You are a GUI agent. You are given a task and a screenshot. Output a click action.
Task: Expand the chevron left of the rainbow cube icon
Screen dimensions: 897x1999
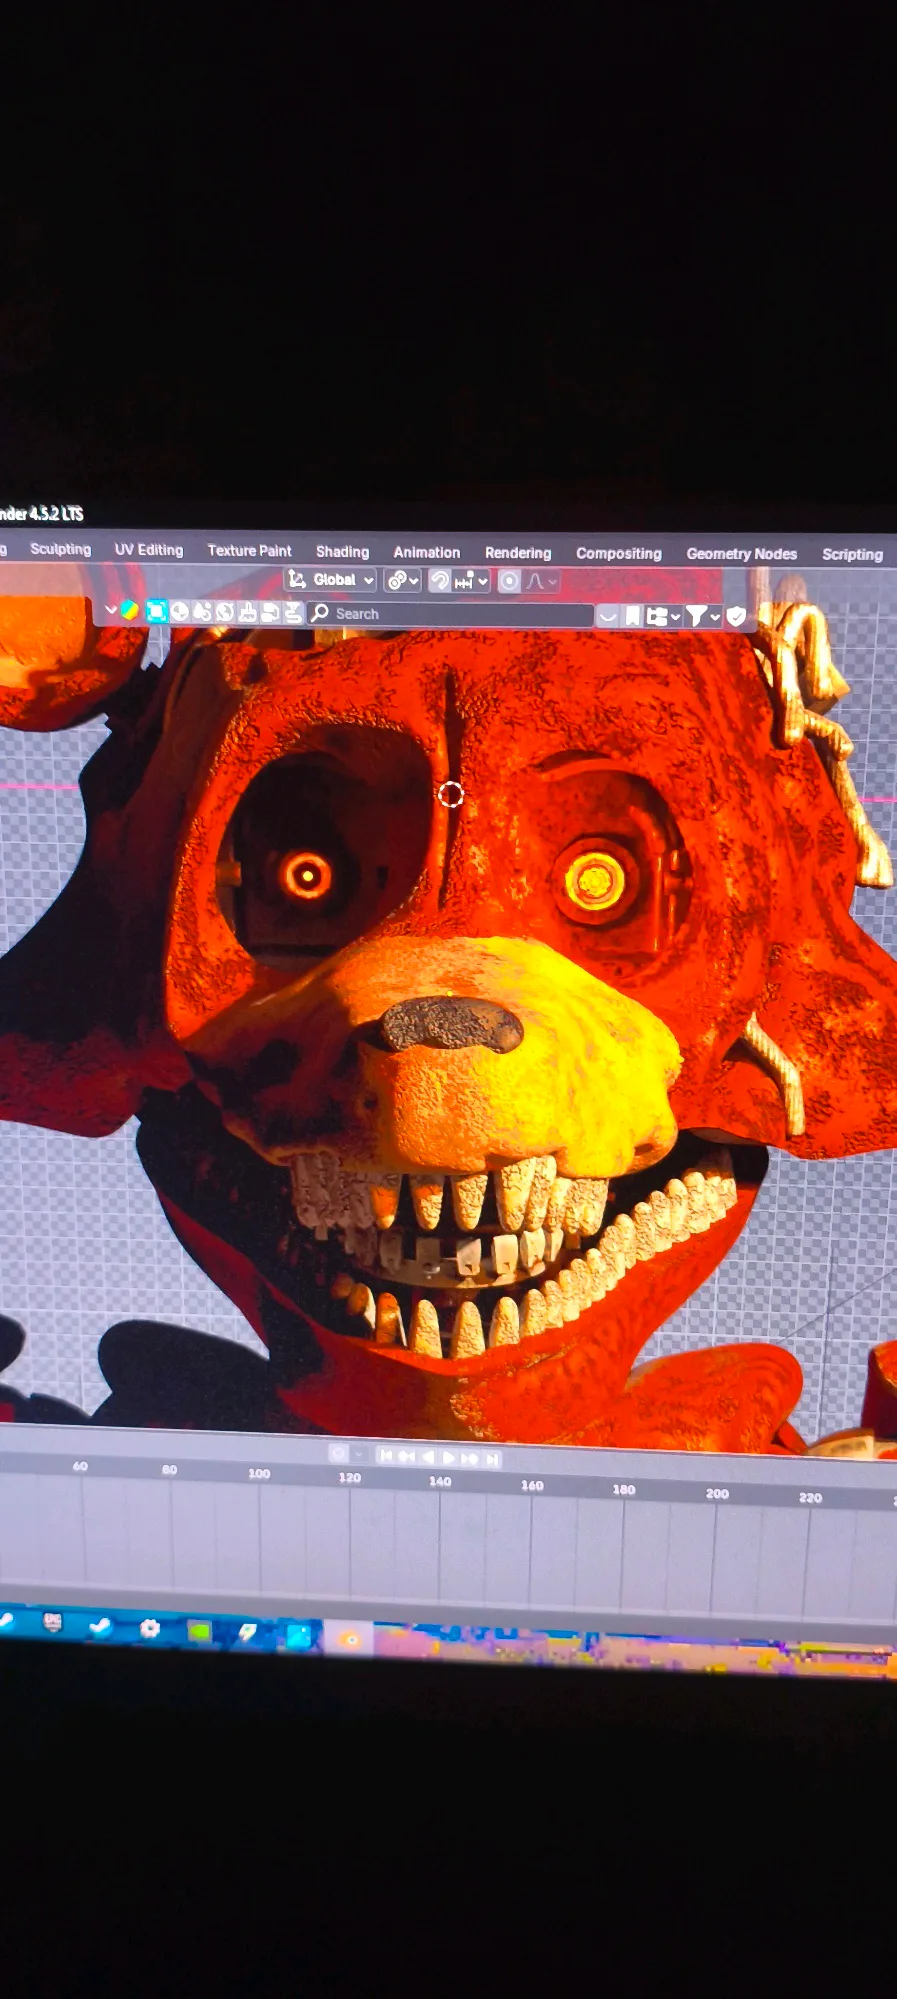(110, 609)
